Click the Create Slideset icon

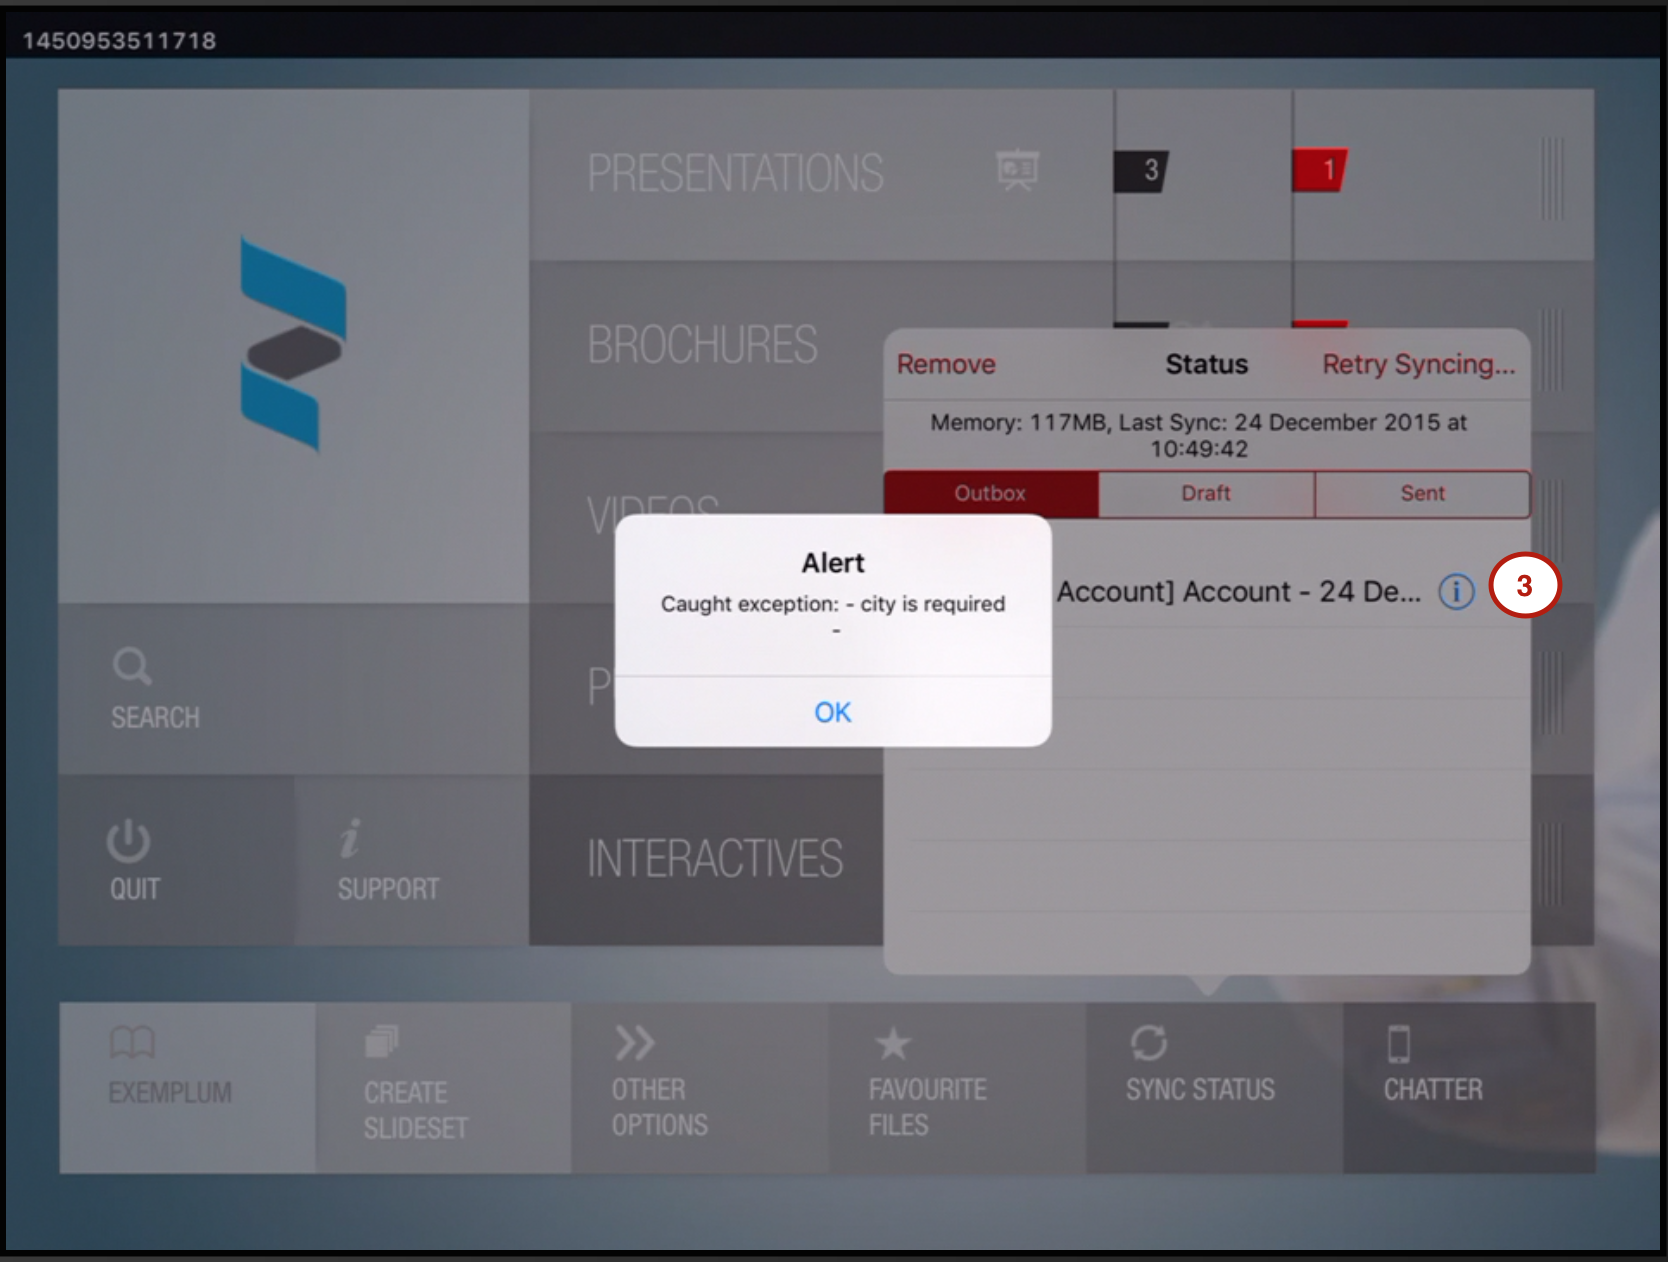pyautogui.click(x=381, y=1042)
